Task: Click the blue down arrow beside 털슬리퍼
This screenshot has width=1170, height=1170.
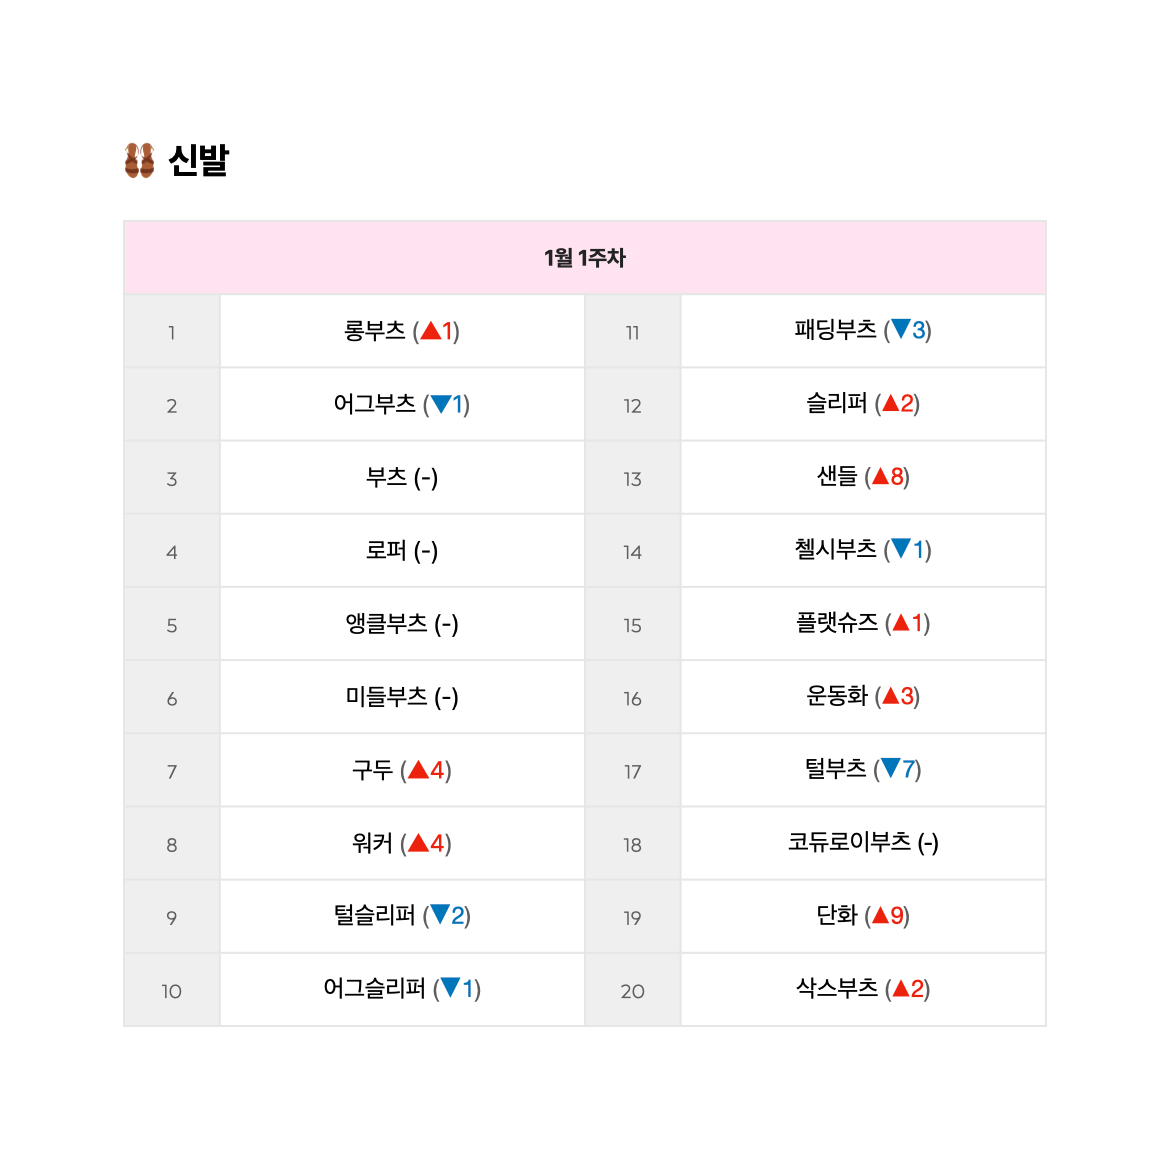Action: (x=440, y=914)
